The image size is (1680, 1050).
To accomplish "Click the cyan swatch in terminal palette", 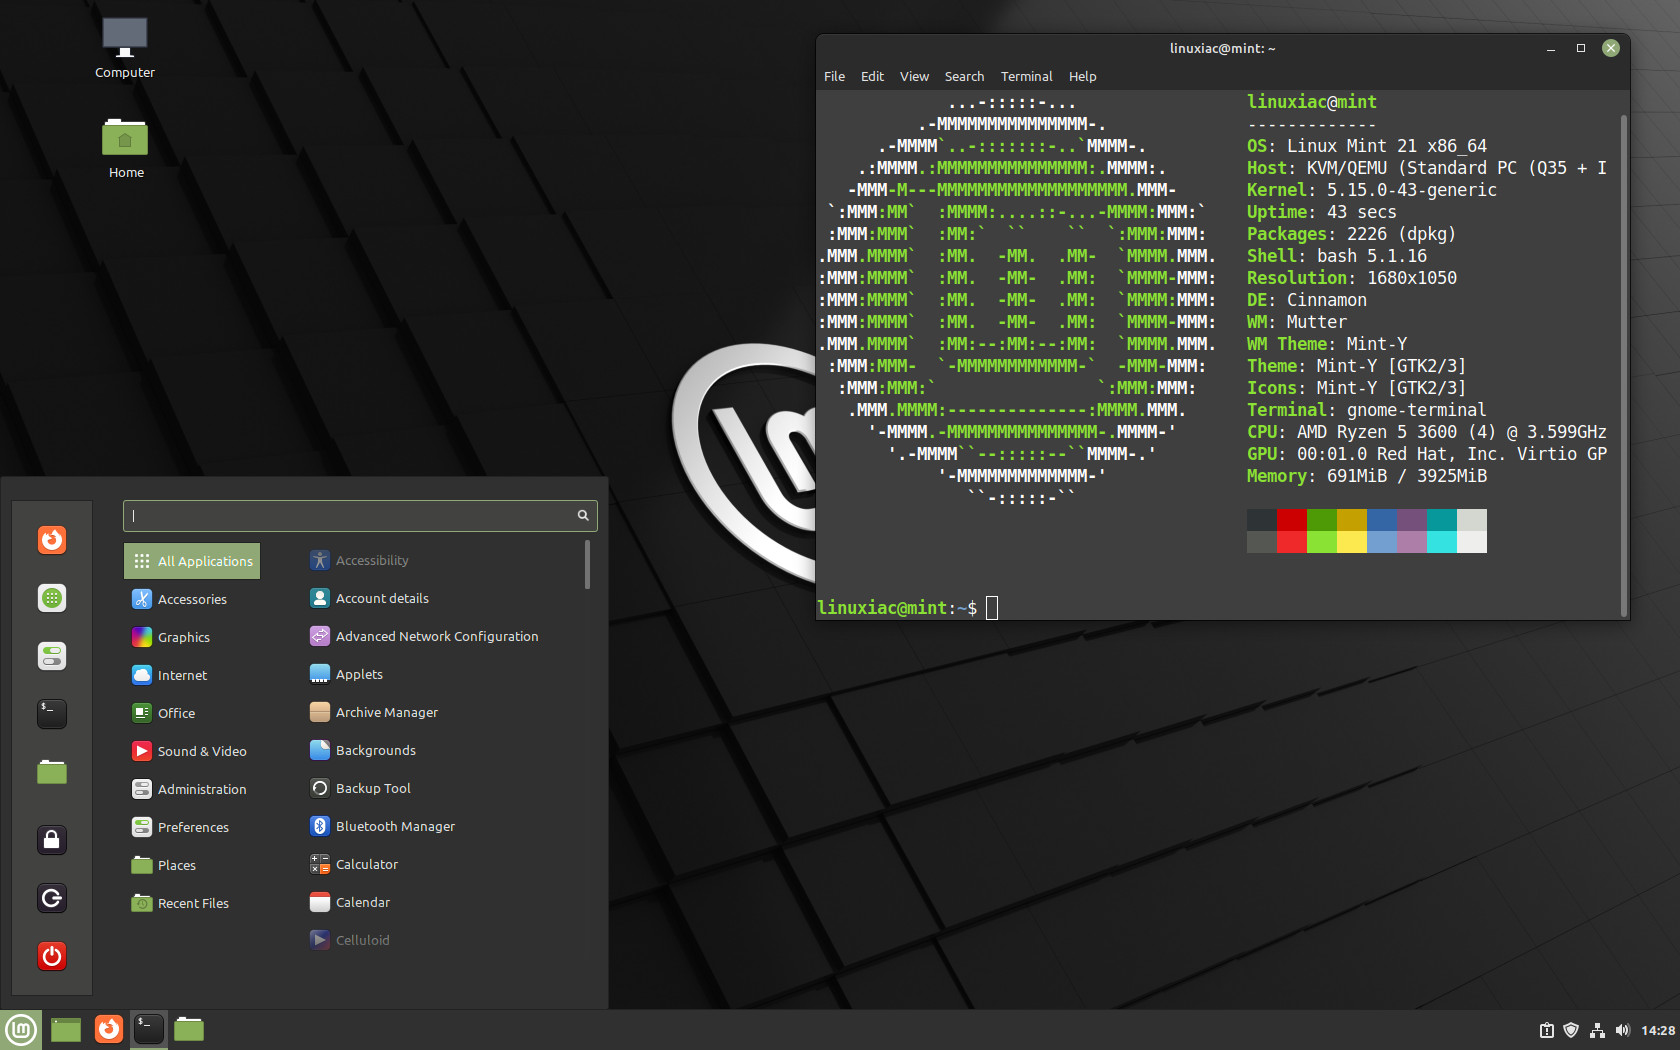I will click(1442, 541).
